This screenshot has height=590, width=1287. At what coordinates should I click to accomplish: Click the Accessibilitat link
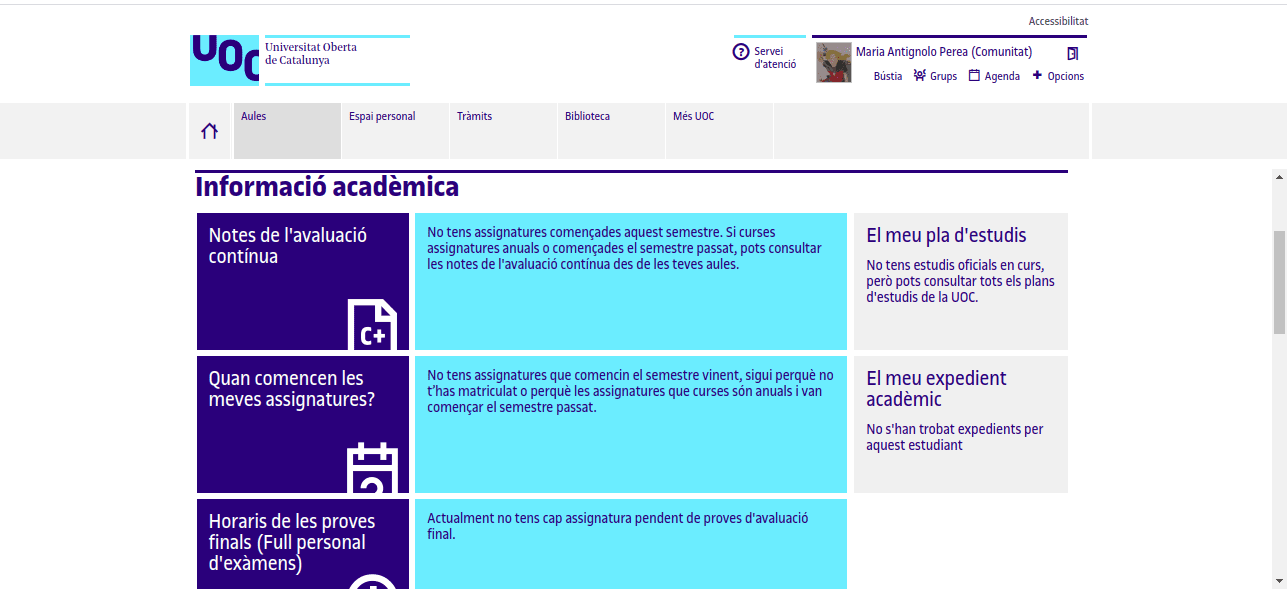tap(1058, 21)
